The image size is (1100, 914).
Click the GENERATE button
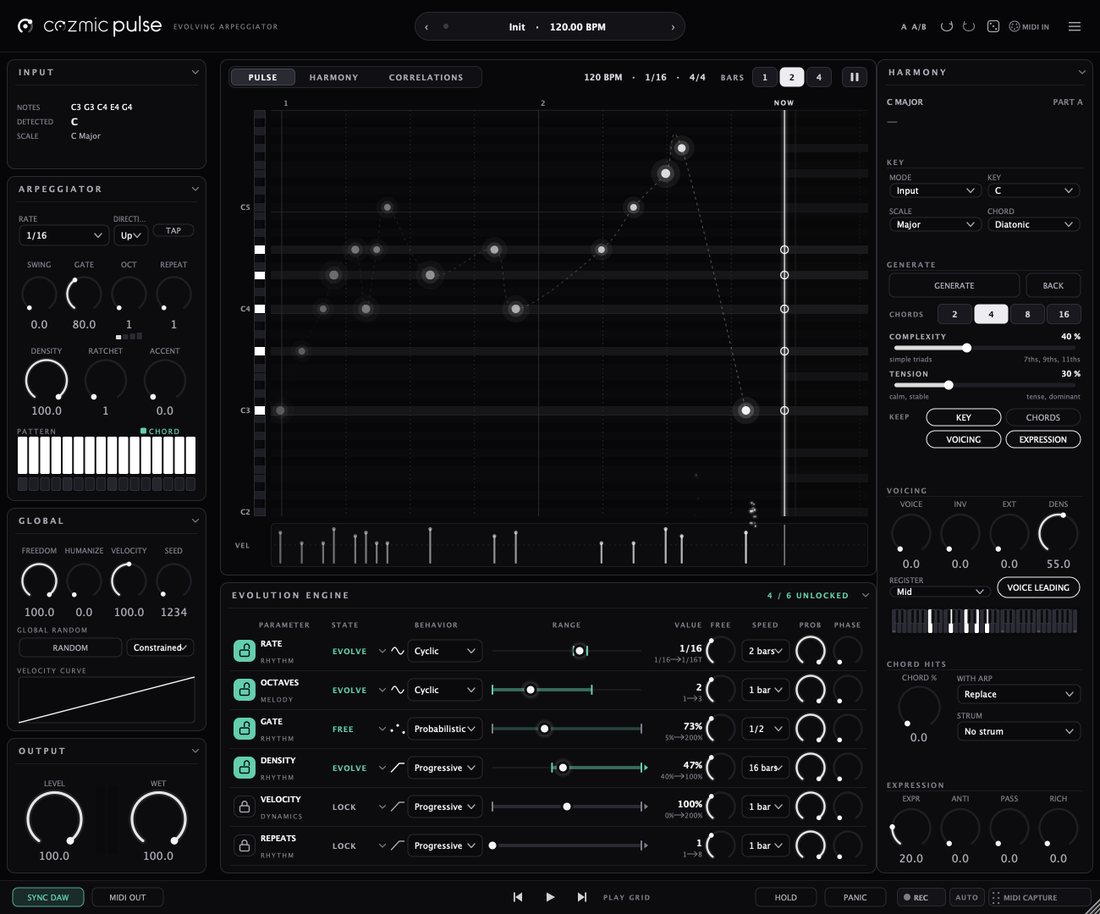953,285
